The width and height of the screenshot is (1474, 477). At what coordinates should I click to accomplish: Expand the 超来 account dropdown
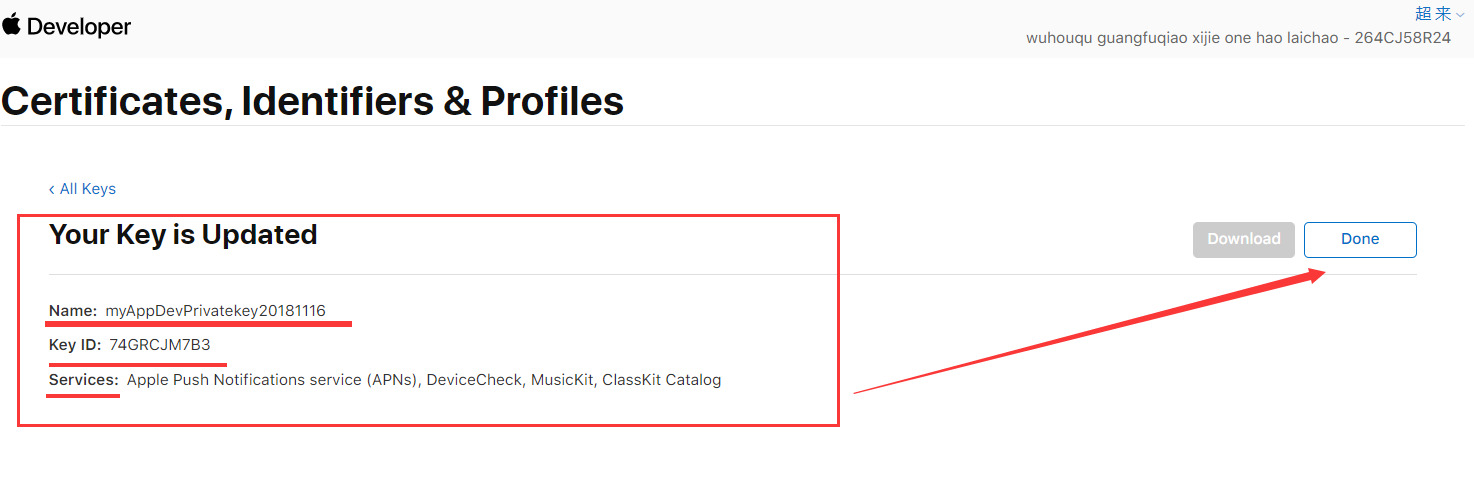tap(1433, 13)
